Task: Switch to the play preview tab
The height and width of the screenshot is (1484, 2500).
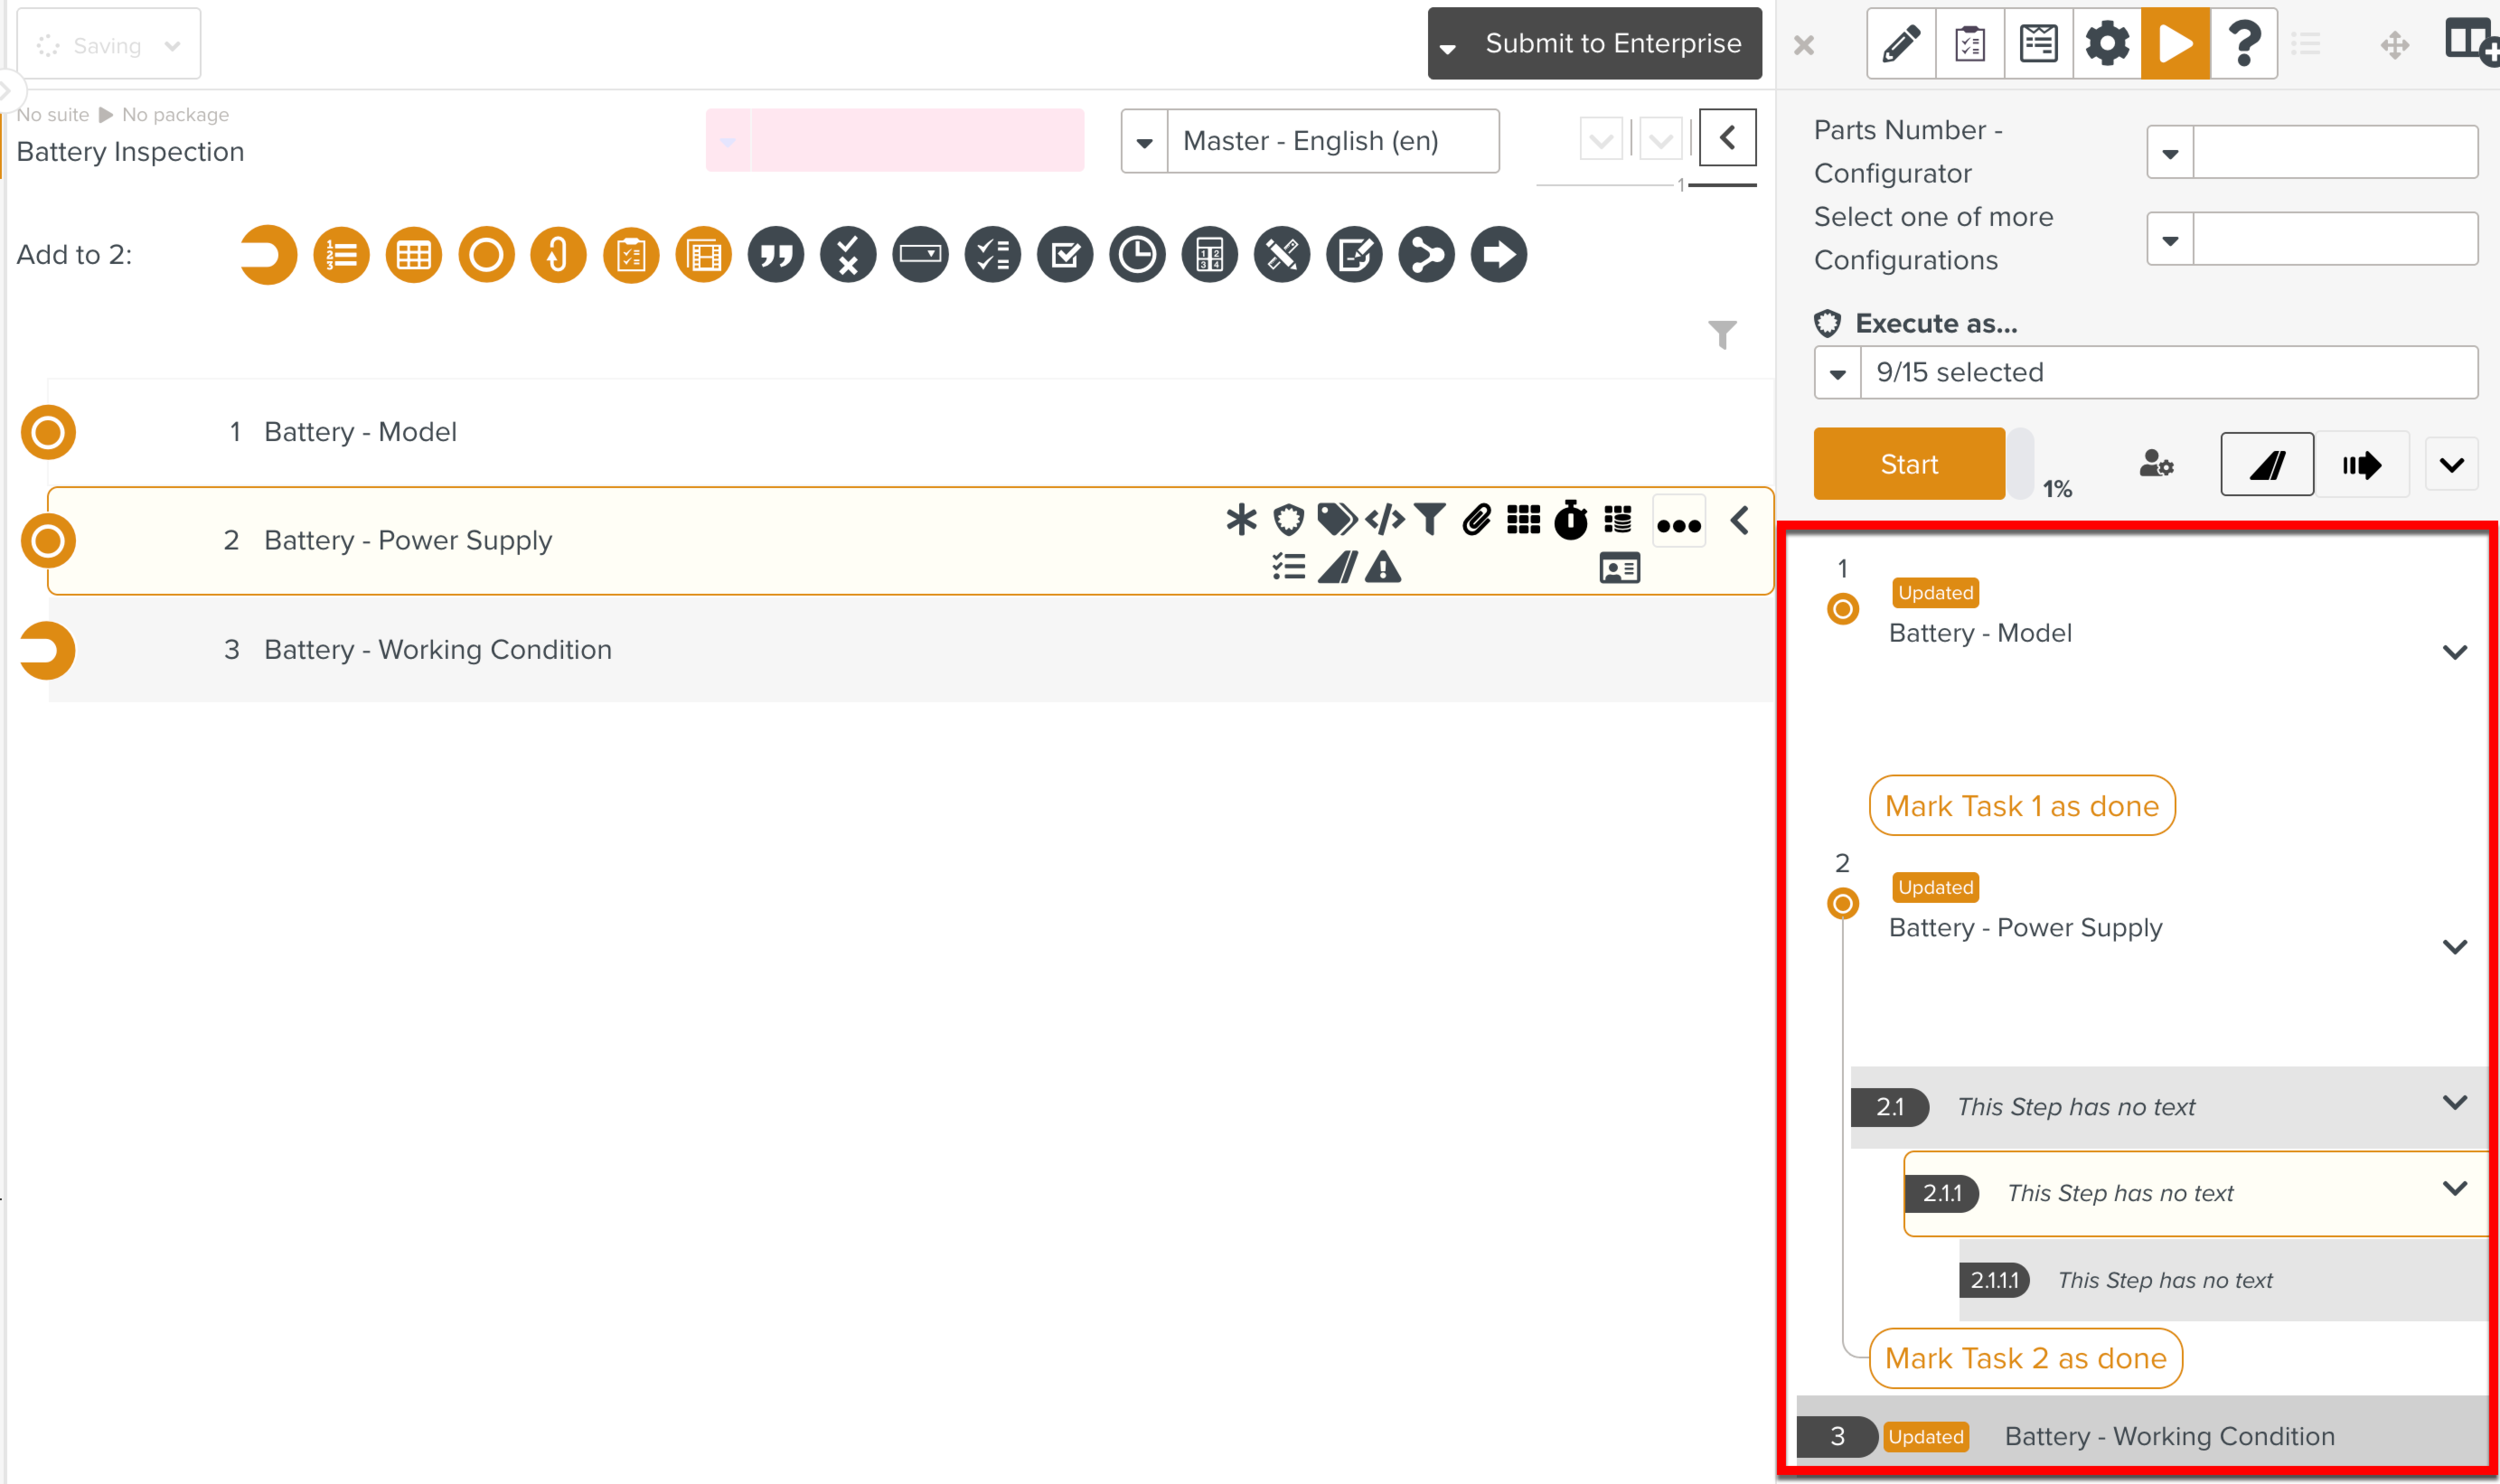Action: pyautogui.click(x=2175, y=44)
